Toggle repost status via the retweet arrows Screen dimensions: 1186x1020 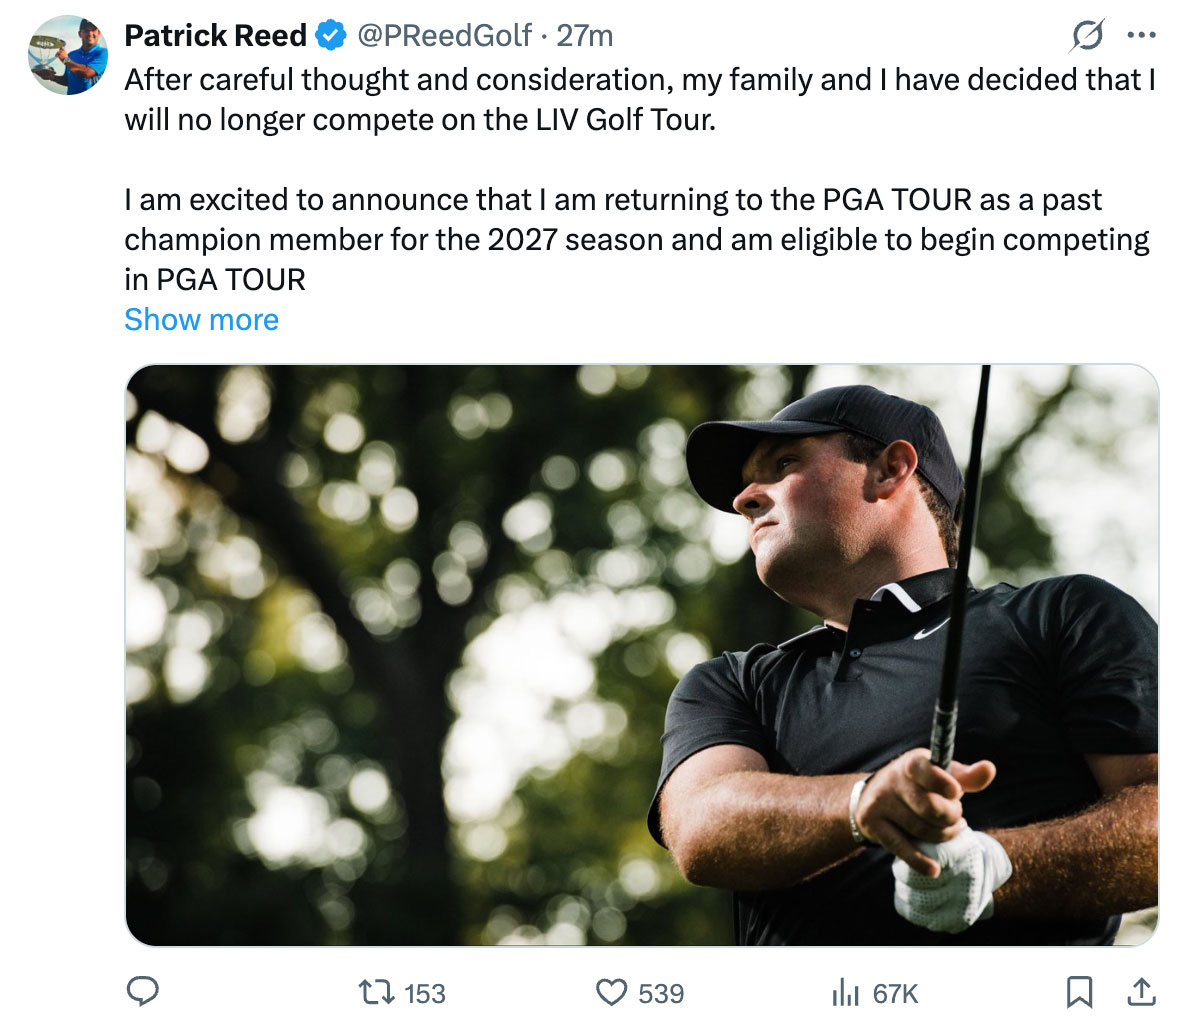[375, 993]
